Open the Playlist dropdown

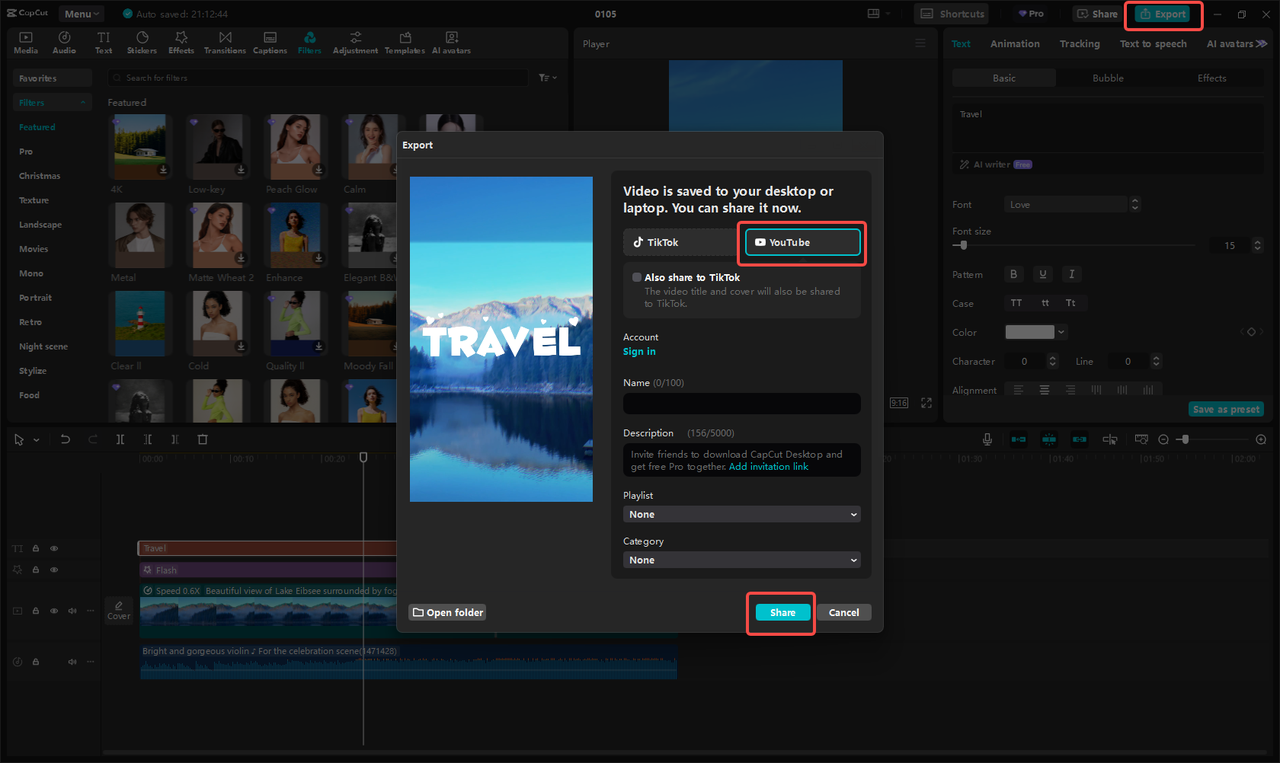point(741,513)
